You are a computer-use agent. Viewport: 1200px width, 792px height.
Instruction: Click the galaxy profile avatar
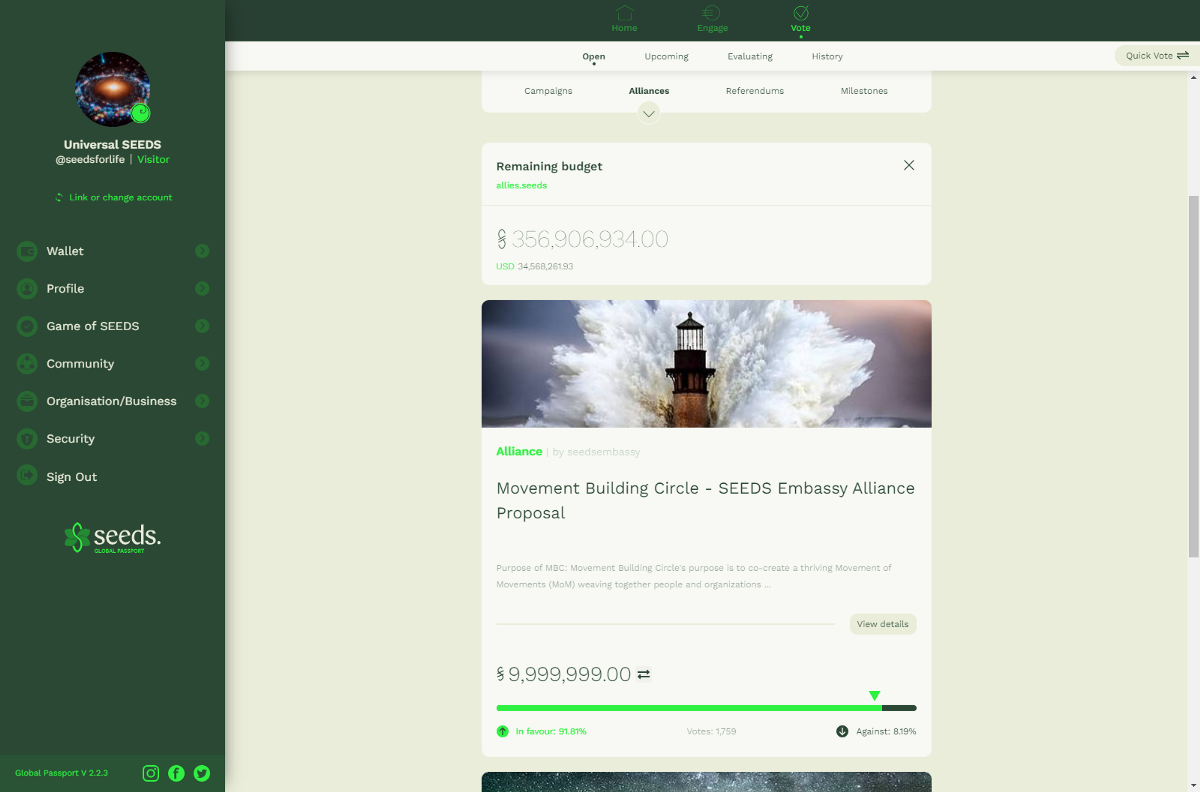(x=112, y=89)
